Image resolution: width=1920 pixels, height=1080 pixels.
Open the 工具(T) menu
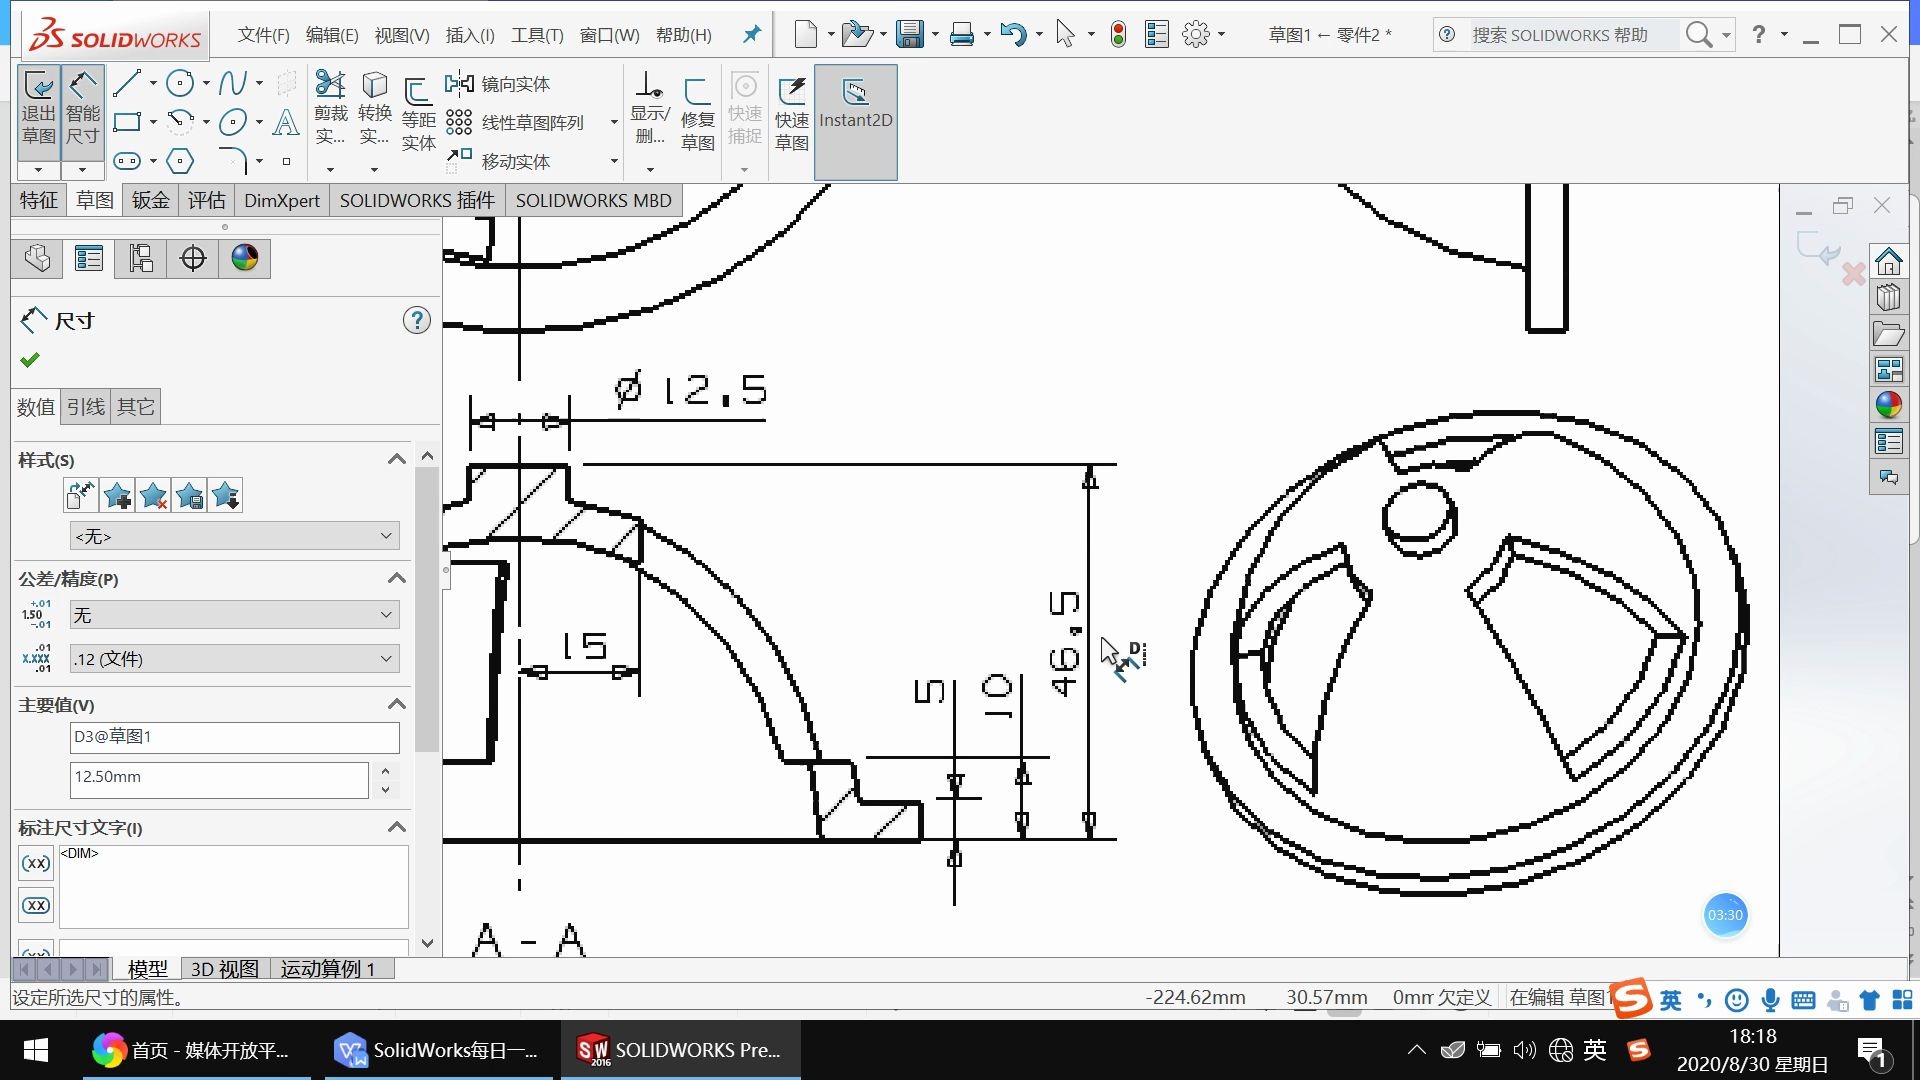(x=537, y=35)
